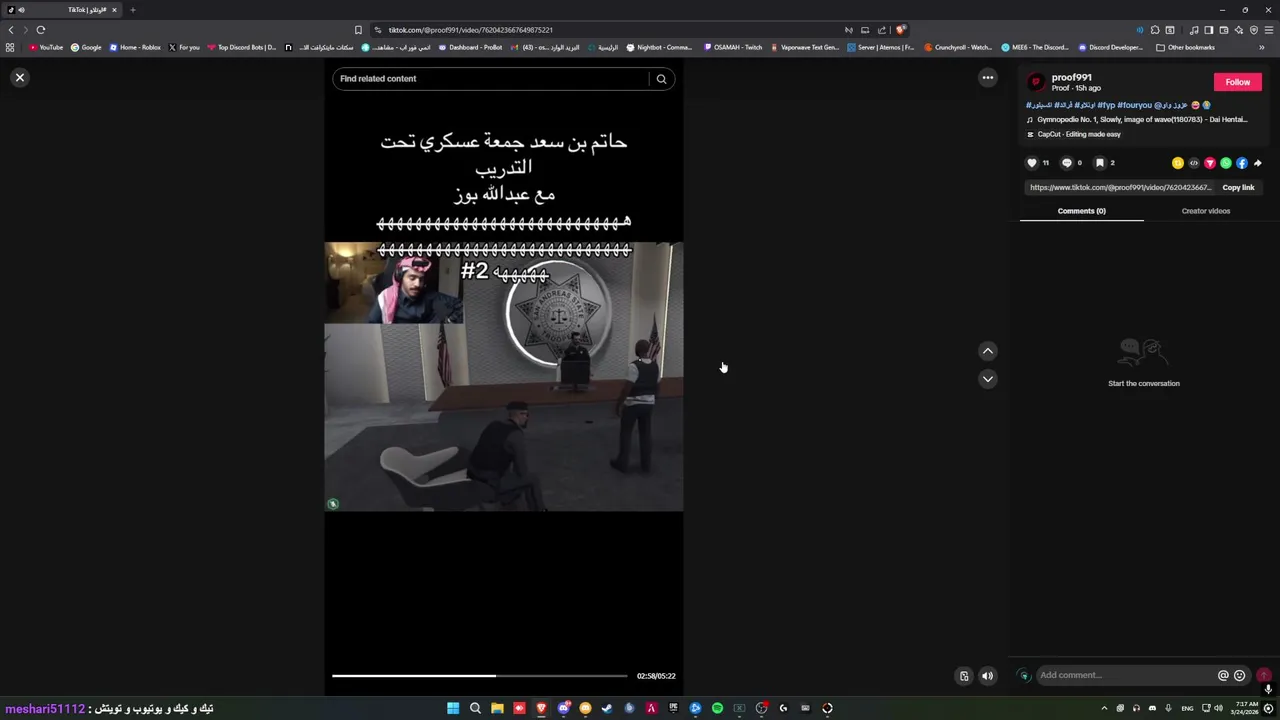Click the embed code share icon
This screenshot has width=1280, height=720.
(x=1194, y=163)
